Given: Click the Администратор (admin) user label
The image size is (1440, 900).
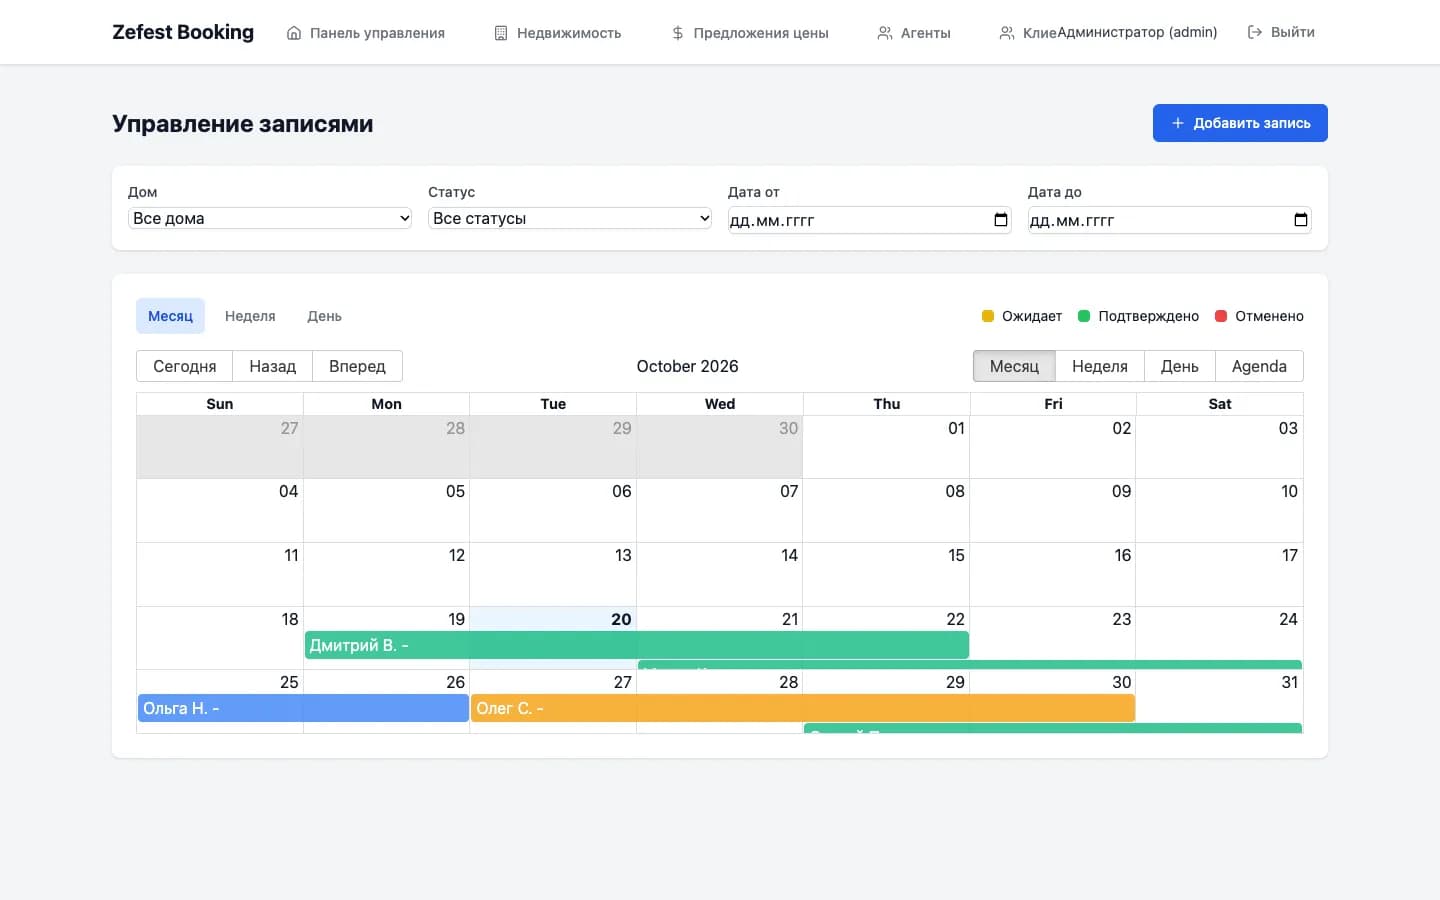Looking at the screenshot, I should [1137, 32].
